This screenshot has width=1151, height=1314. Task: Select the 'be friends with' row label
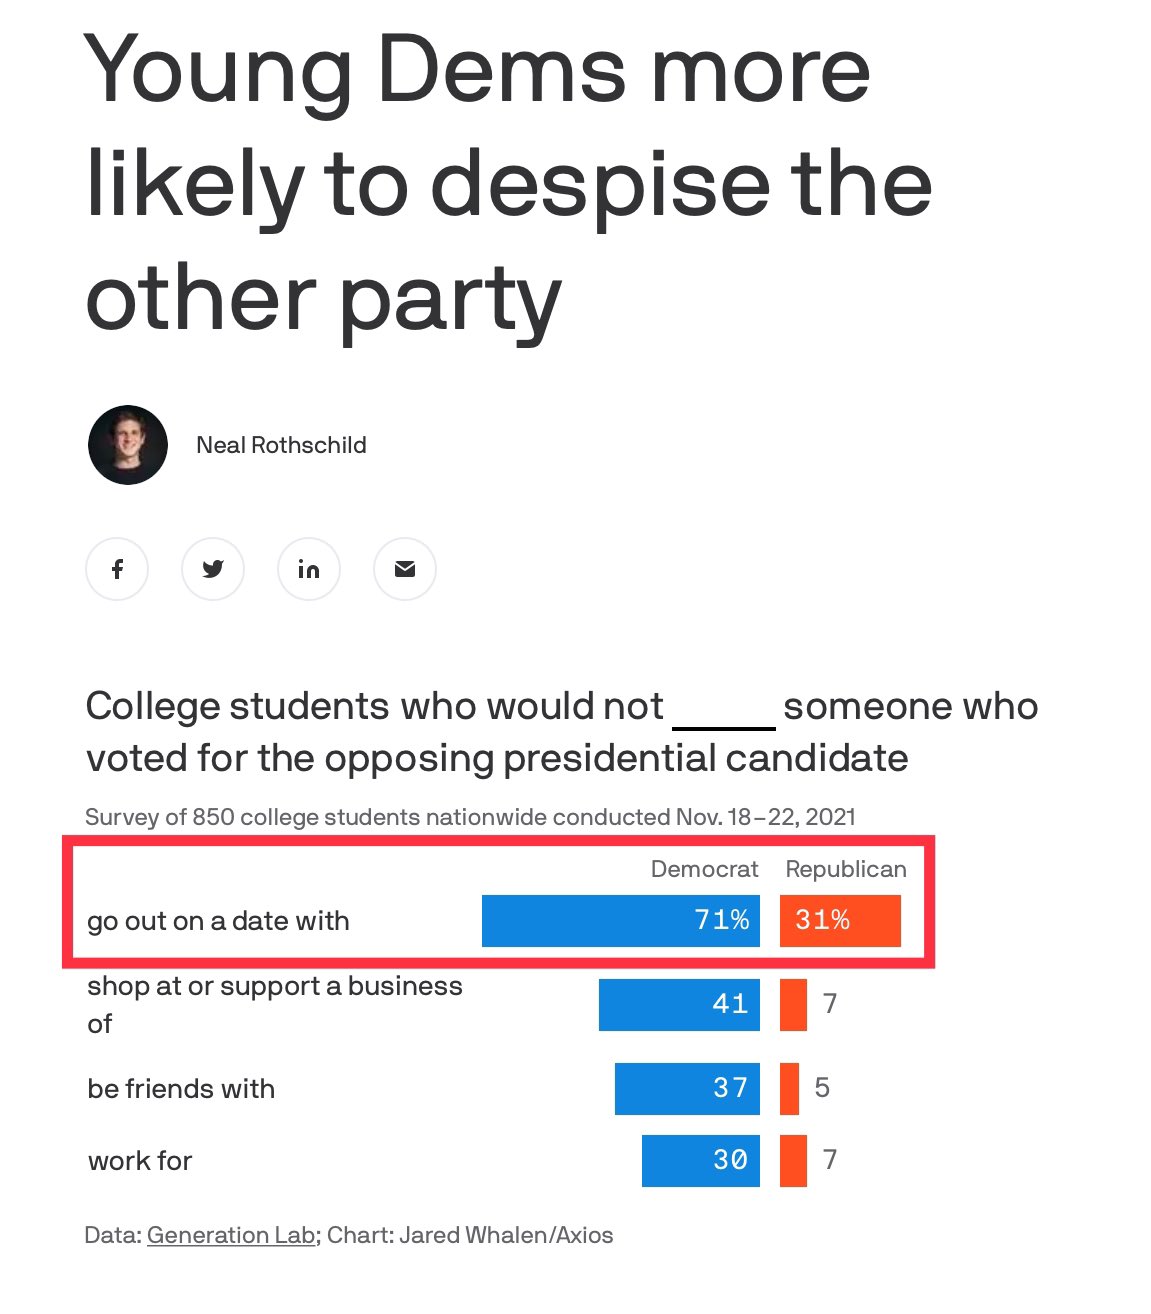click(181, 1088)
